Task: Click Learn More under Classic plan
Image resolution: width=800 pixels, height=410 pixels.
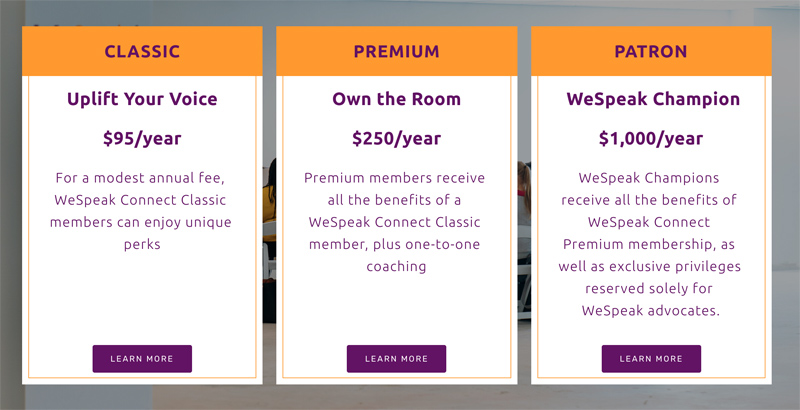Action: [x=142, y=358]
